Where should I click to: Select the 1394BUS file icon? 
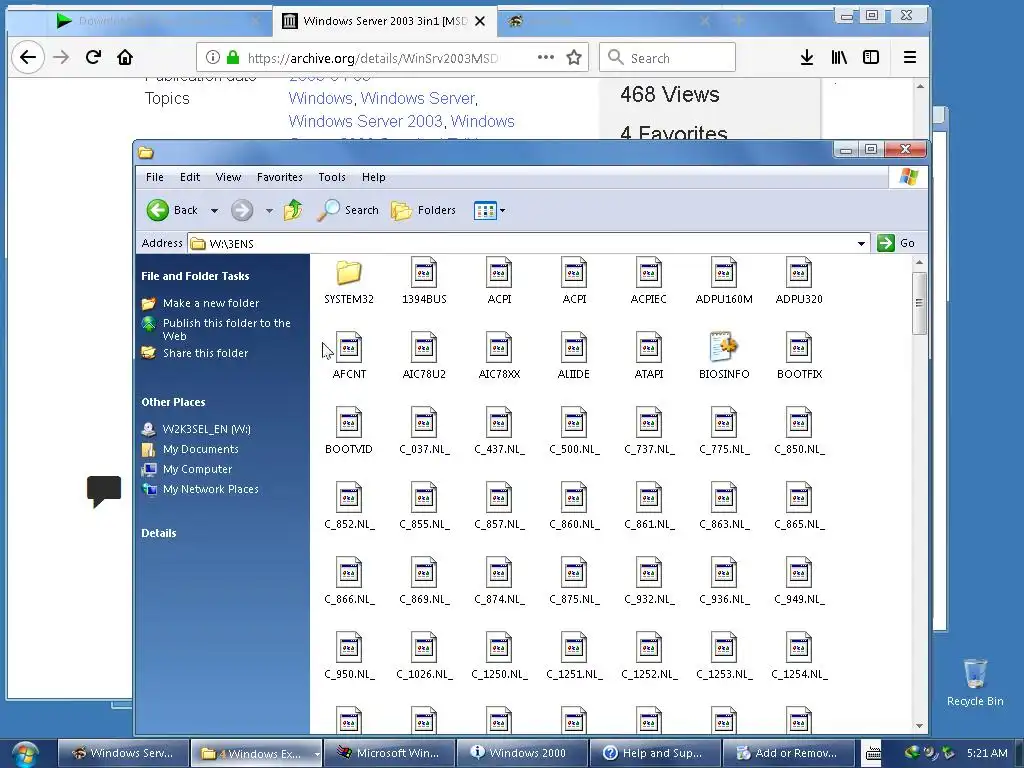point(424,273)
